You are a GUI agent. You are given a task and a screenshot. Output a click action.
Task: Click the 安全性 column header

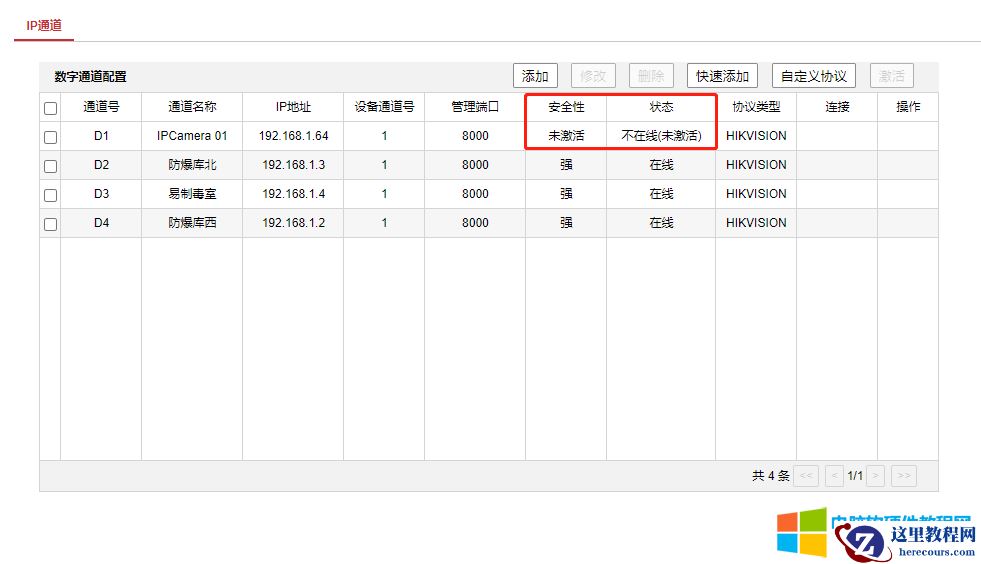[566, 107]
